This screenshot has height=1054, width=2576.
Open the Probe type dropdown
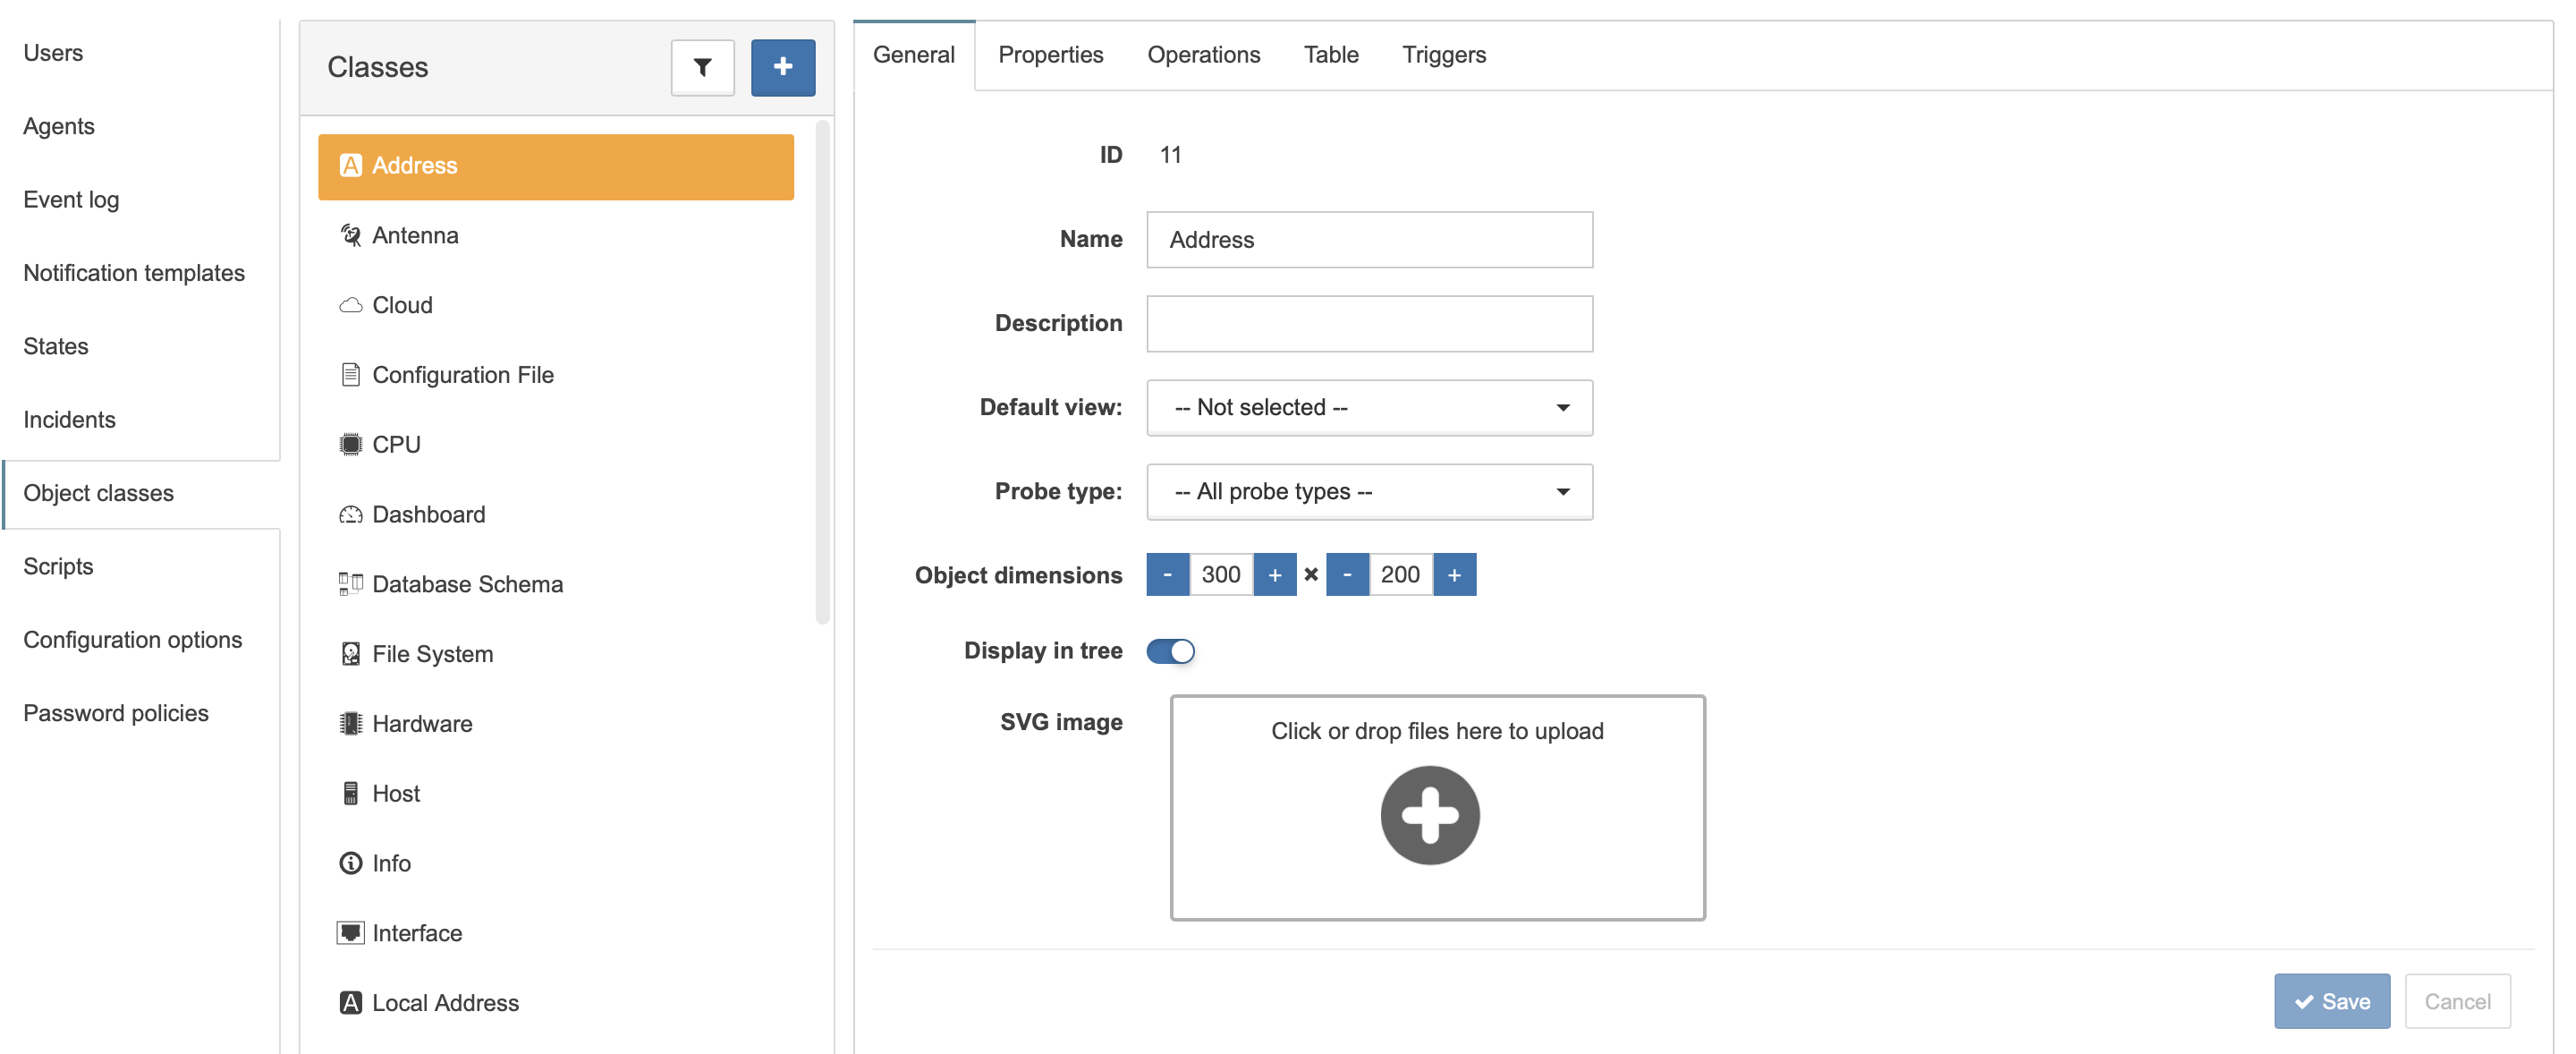(1369, 491)
